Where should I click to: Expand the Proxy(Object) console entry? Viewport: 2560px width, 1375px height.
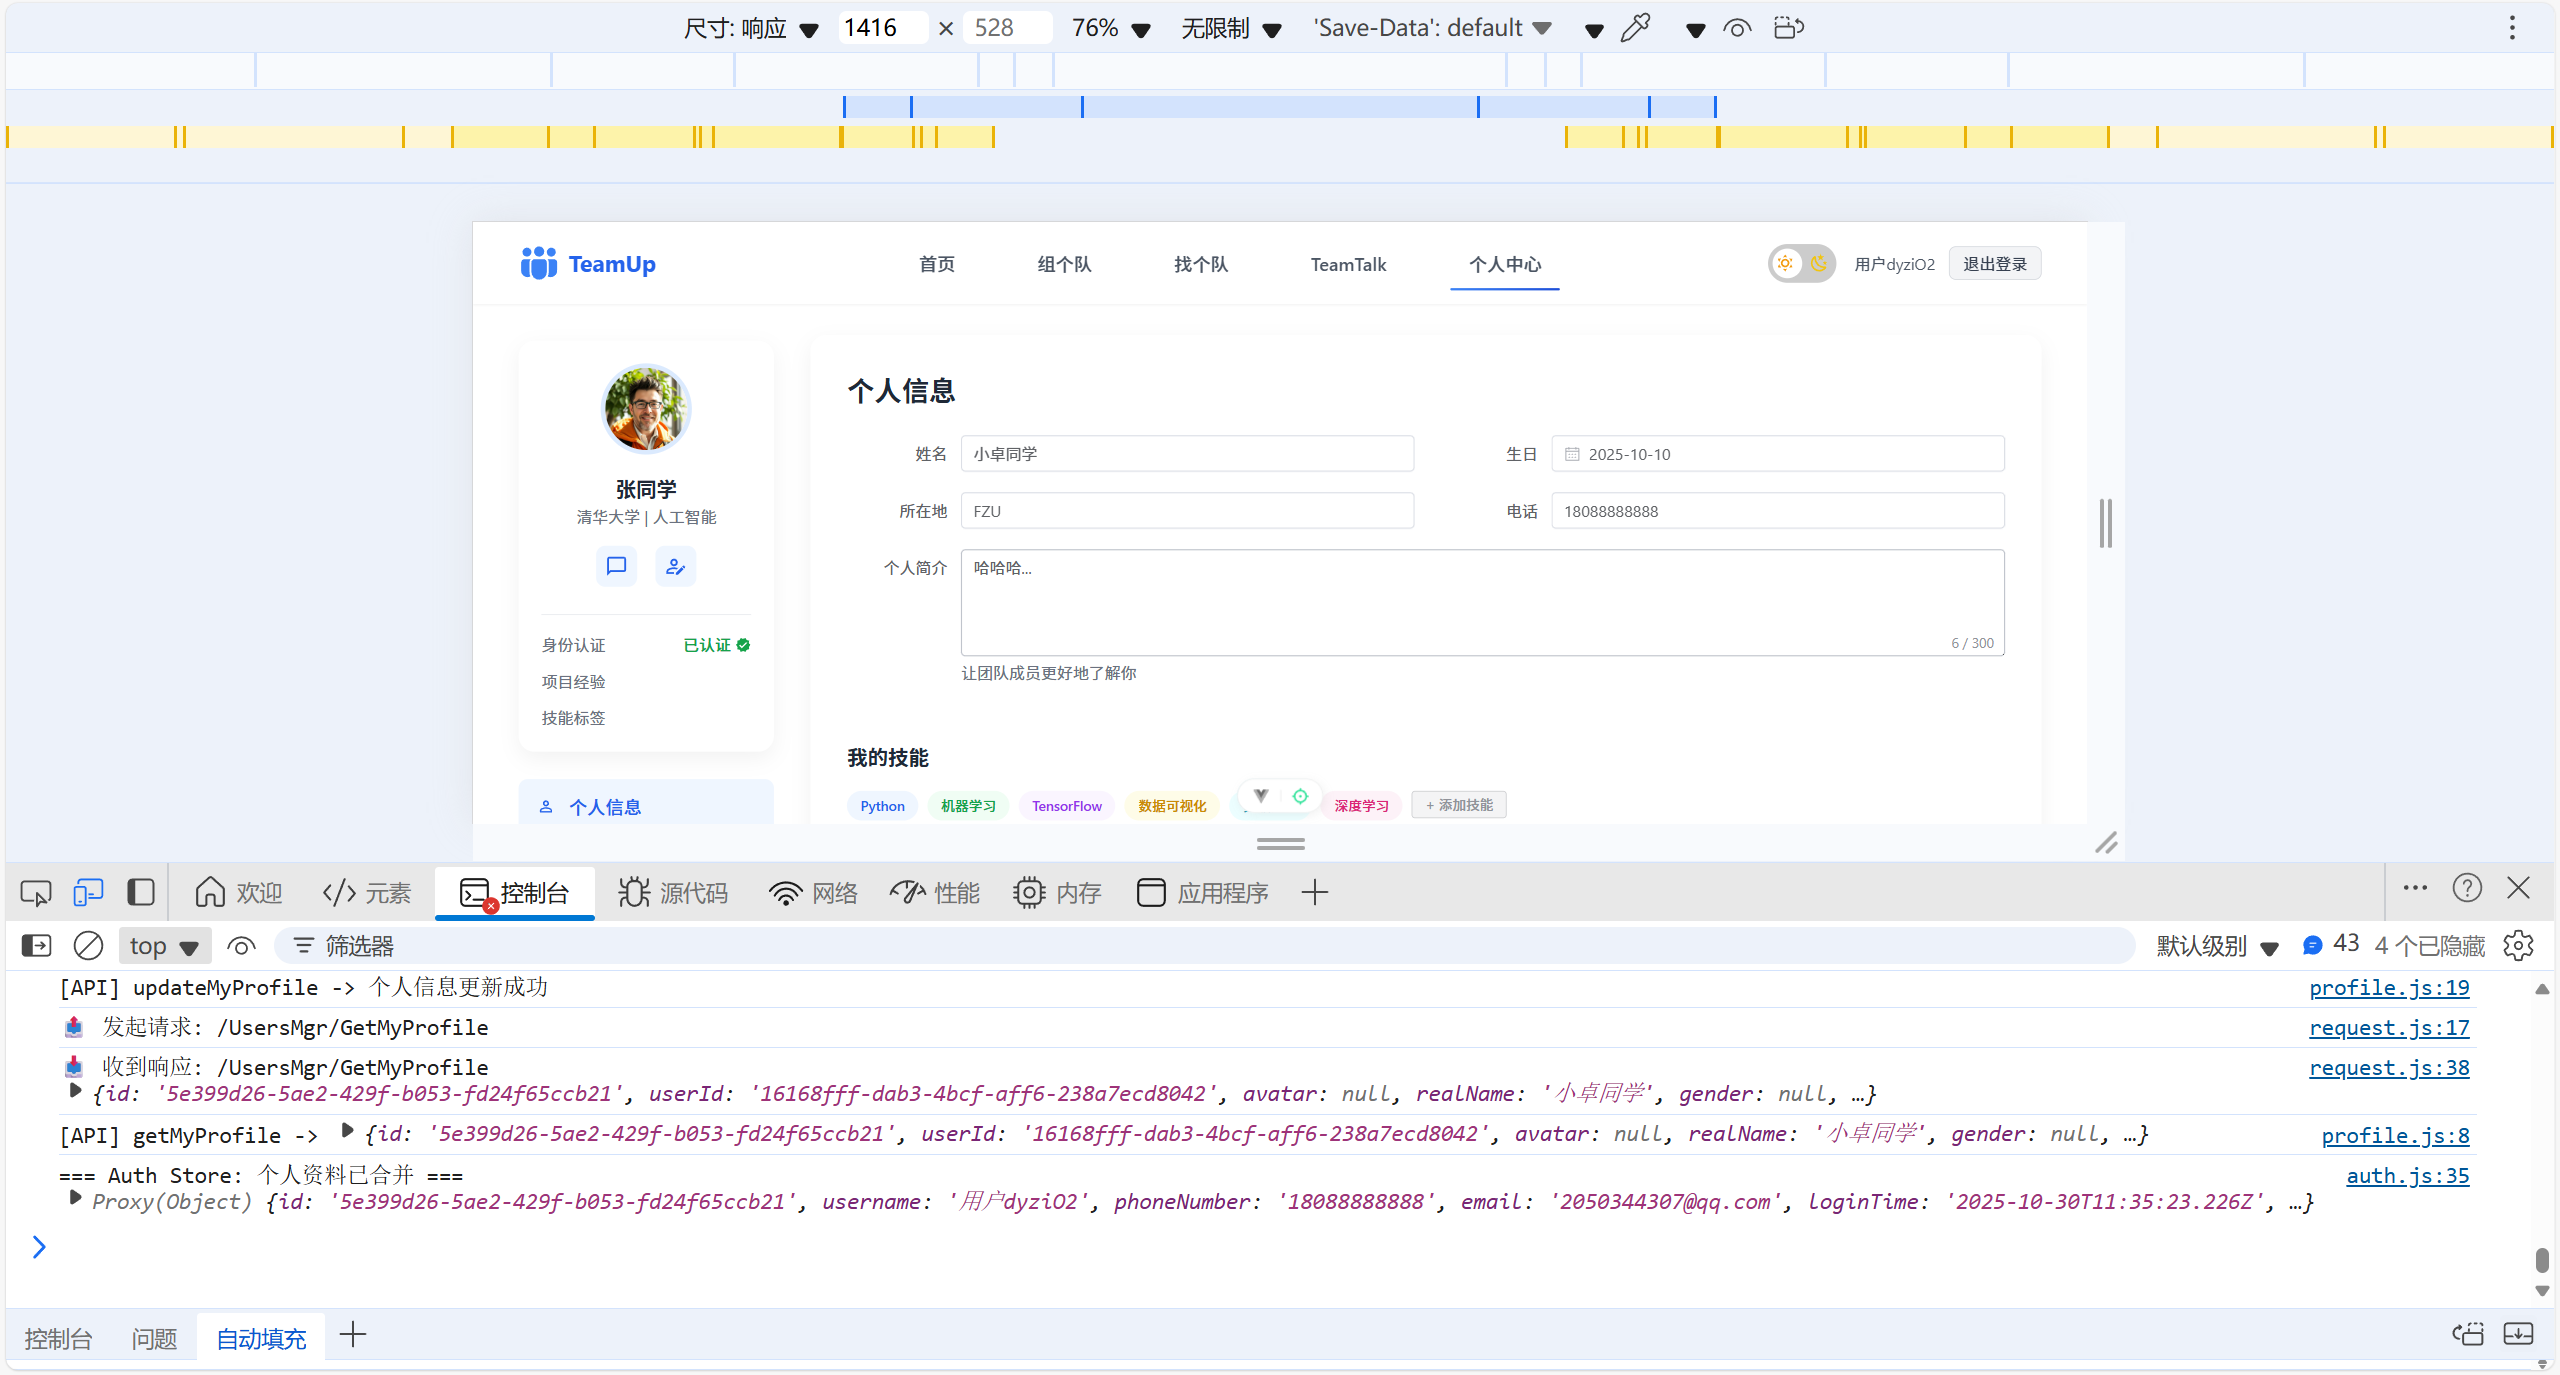click(76, 1198)
